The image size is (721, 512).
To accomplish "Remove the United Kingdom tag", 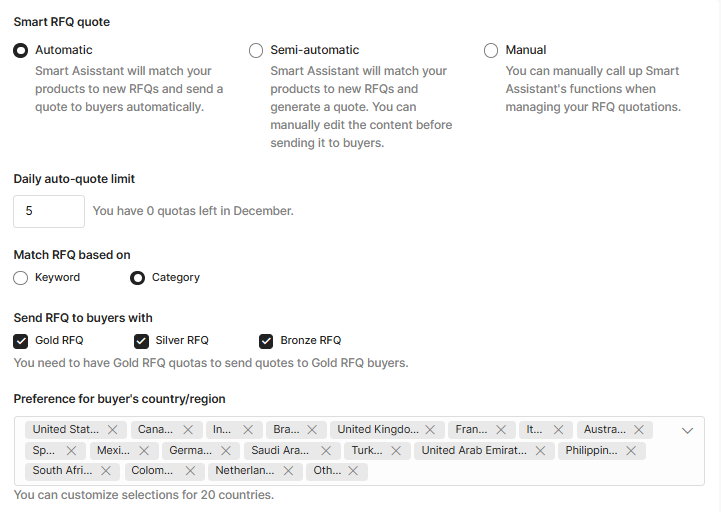I will click(429, 430).
